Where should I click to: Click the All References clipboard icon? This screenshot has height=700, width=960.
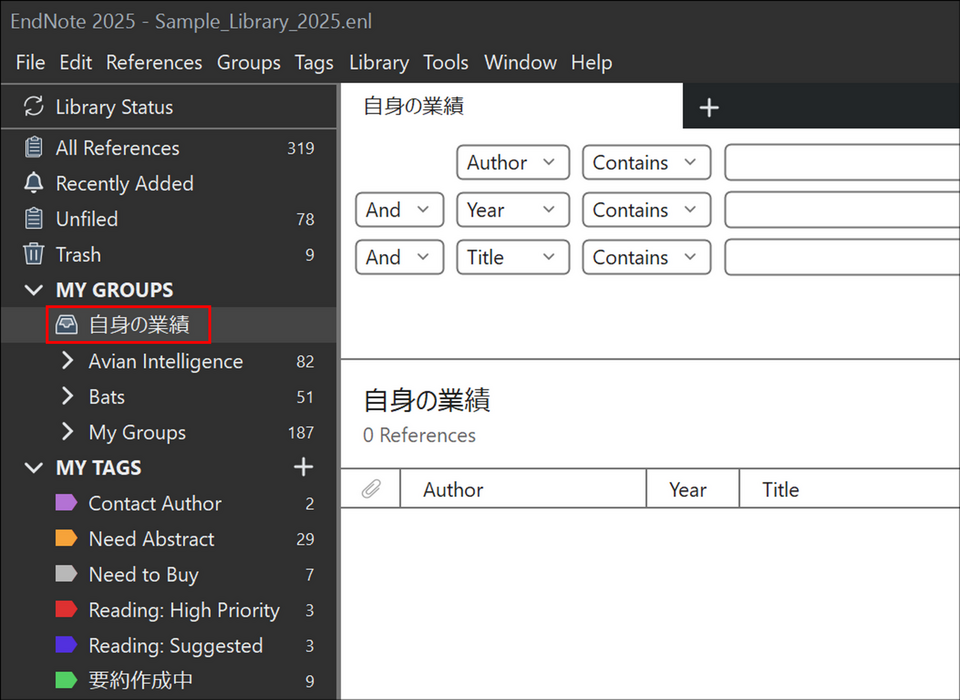[34, 148]
